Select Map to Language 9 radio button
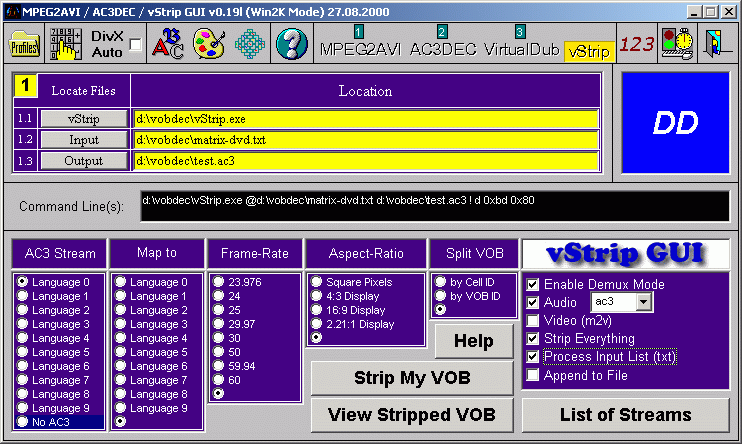Image resolution: width=742 pixels, height=444 pixels. tap(120, 408)
